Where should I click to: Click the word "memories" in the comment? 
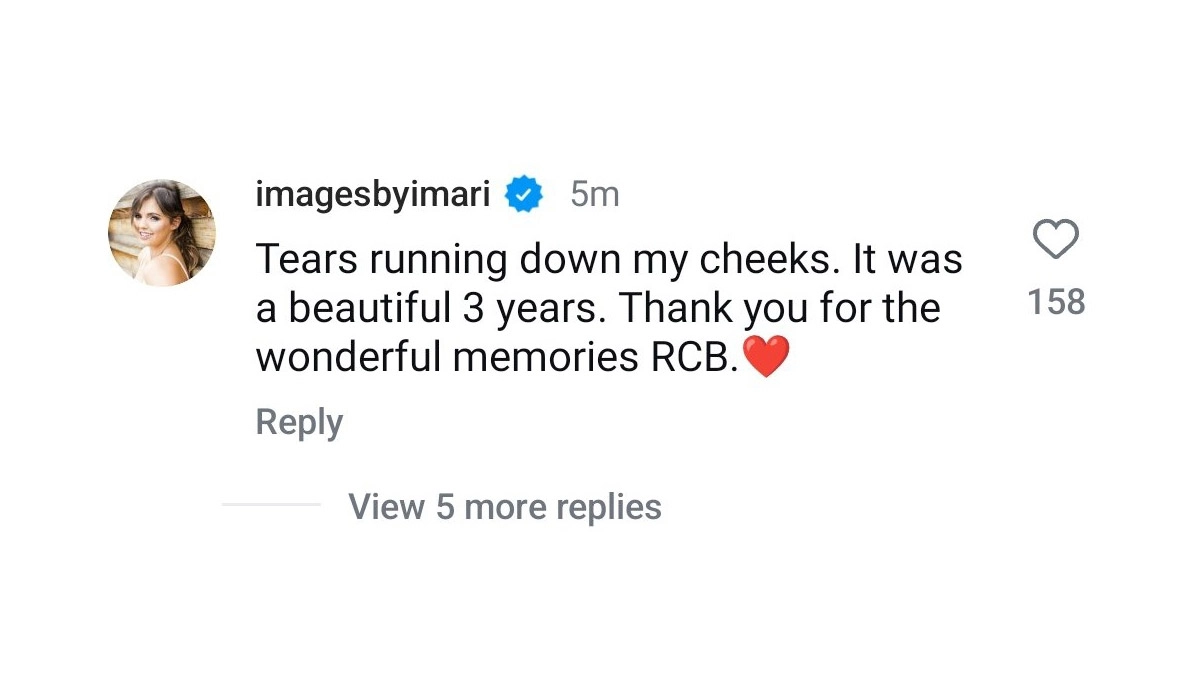[x=540, y=358]
